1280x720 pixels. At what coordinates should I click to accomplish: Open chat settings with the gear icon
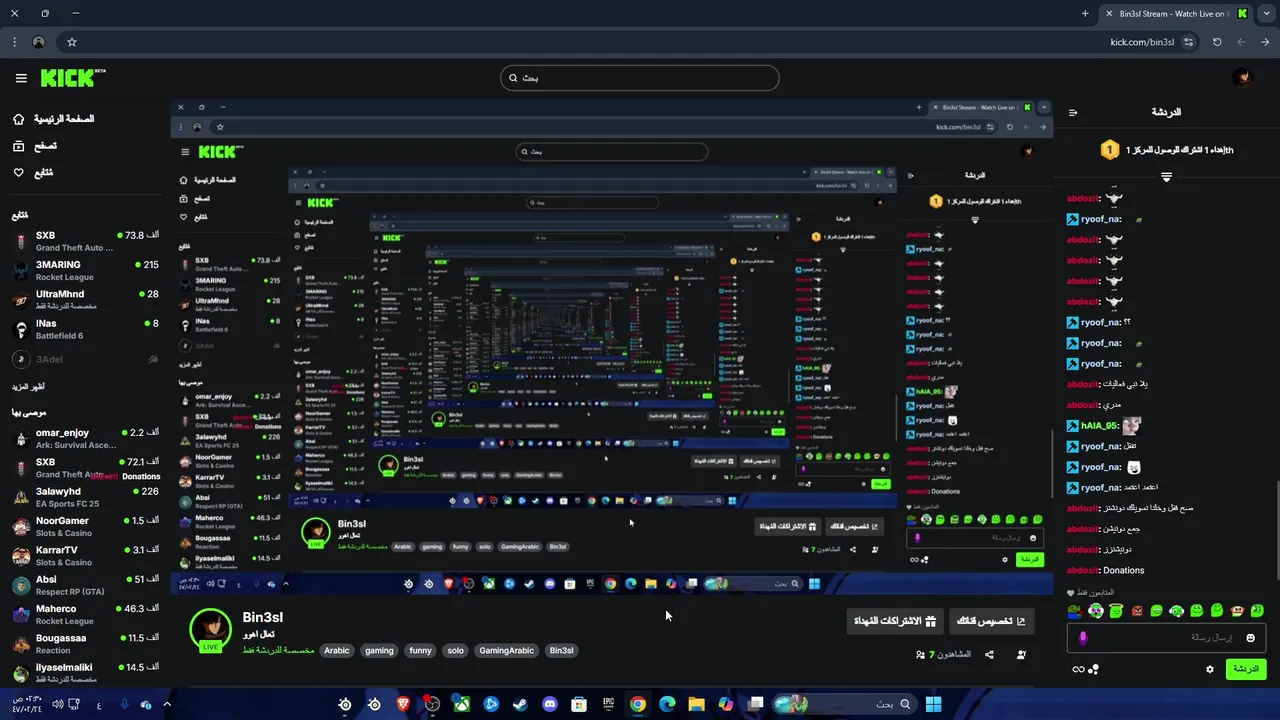[1210, 669]
